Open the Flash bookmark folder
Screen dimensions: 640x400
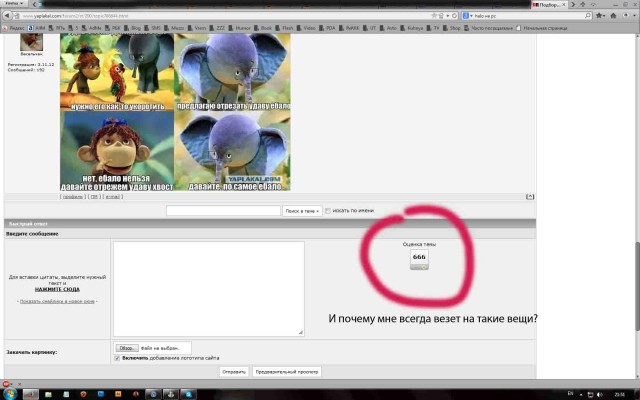point(284,28)
